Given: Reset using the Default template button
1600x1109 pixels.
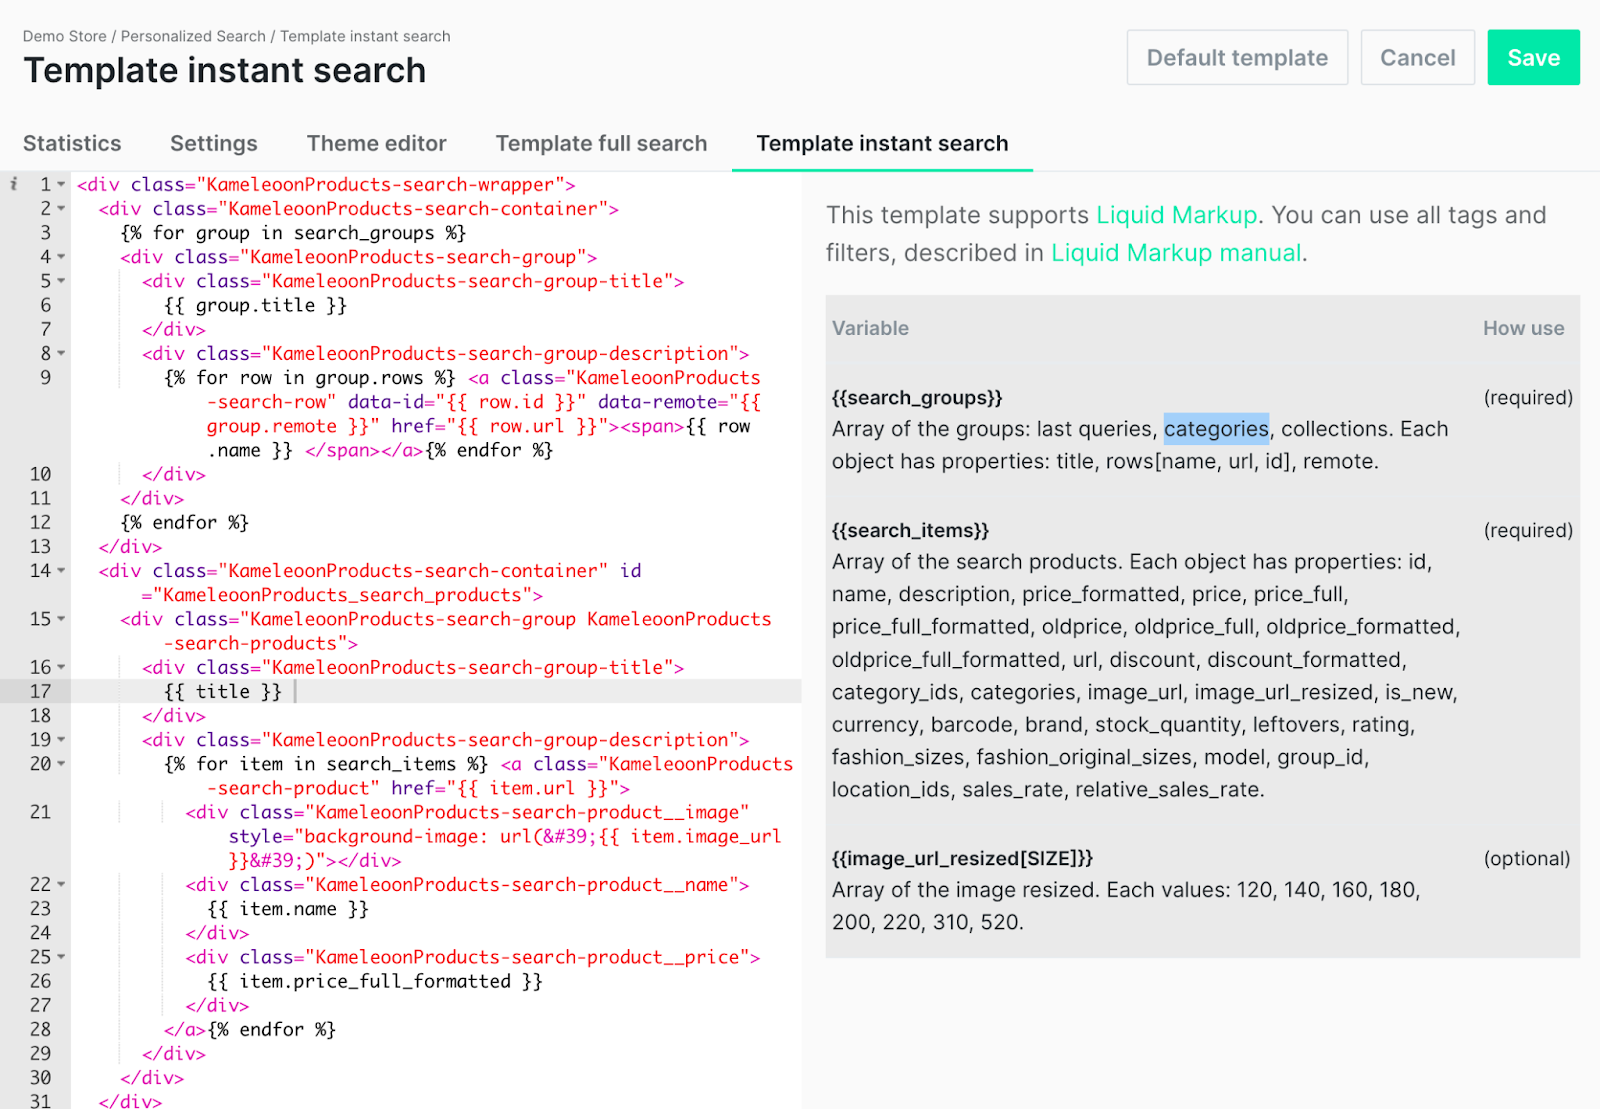Looking at the screenshot, I should (x=1237, y=58).
